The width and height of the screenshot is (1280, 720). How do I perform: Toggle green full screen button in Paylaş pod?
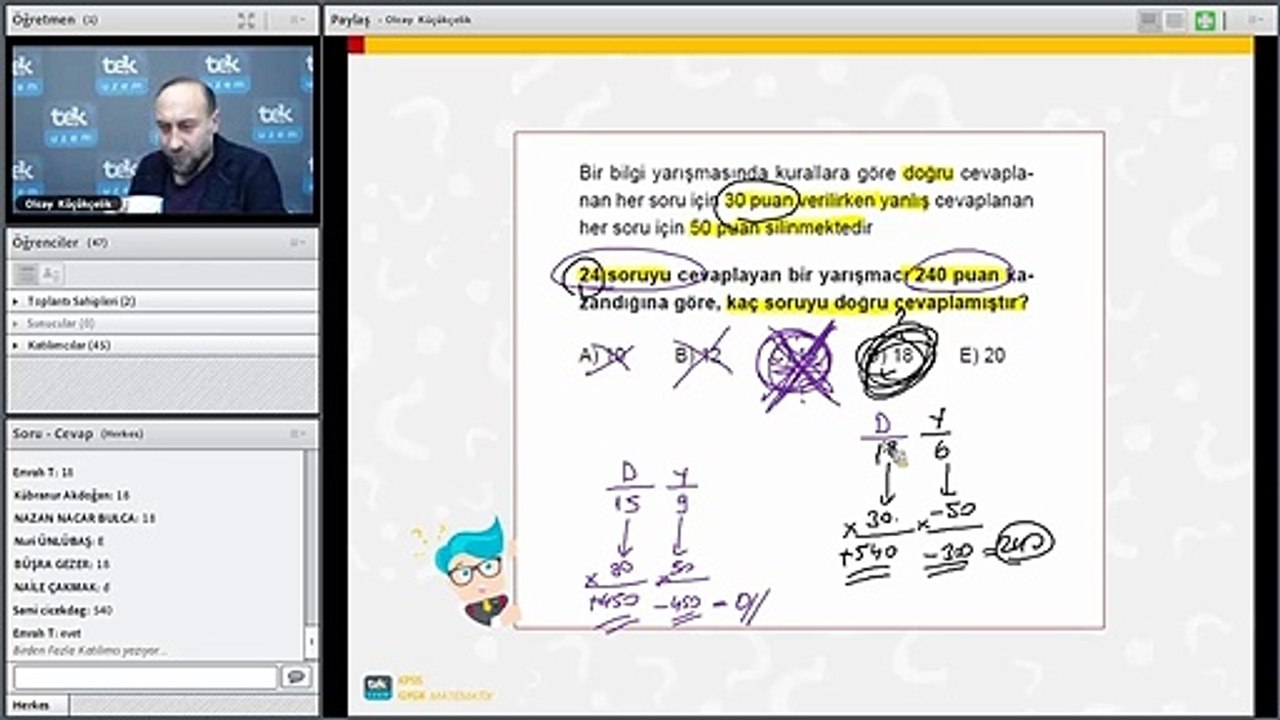[1205, 20]
